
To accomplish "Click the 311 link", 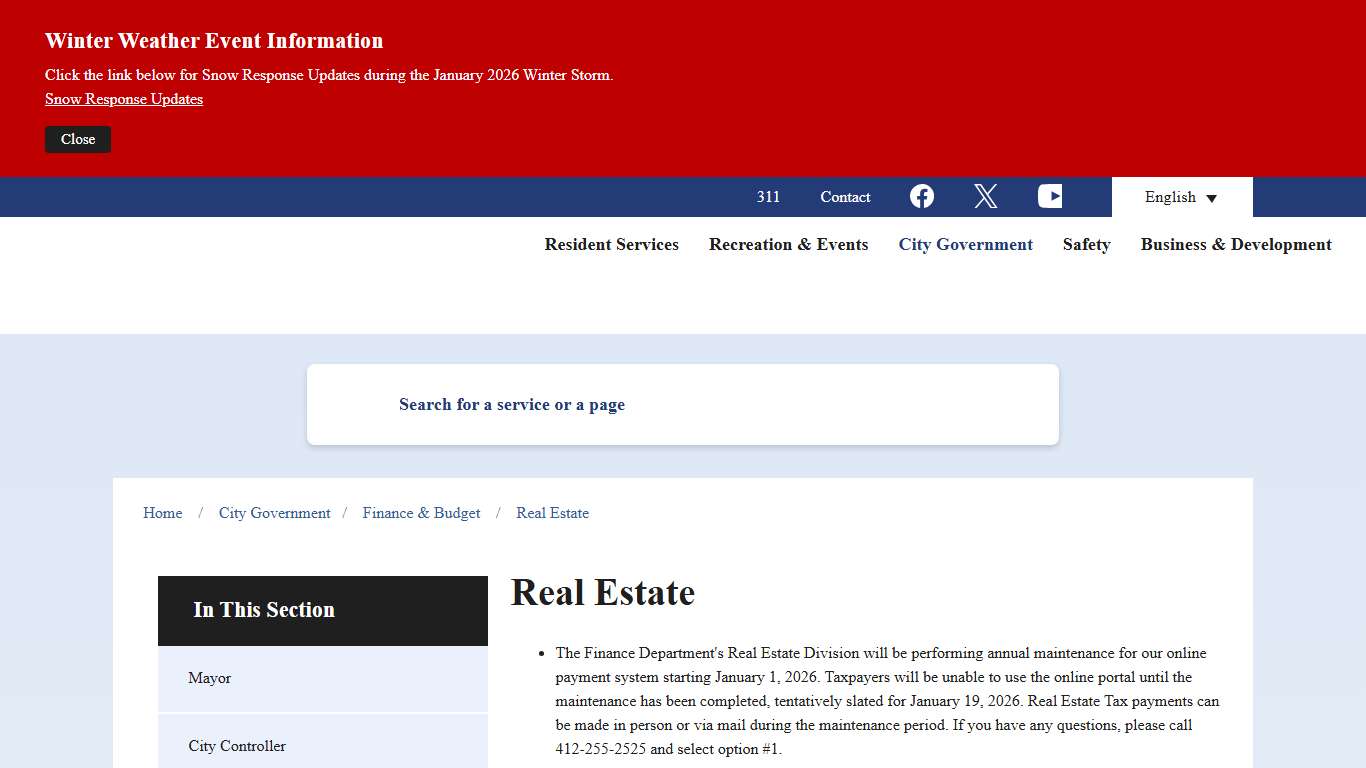I will 768,197.
